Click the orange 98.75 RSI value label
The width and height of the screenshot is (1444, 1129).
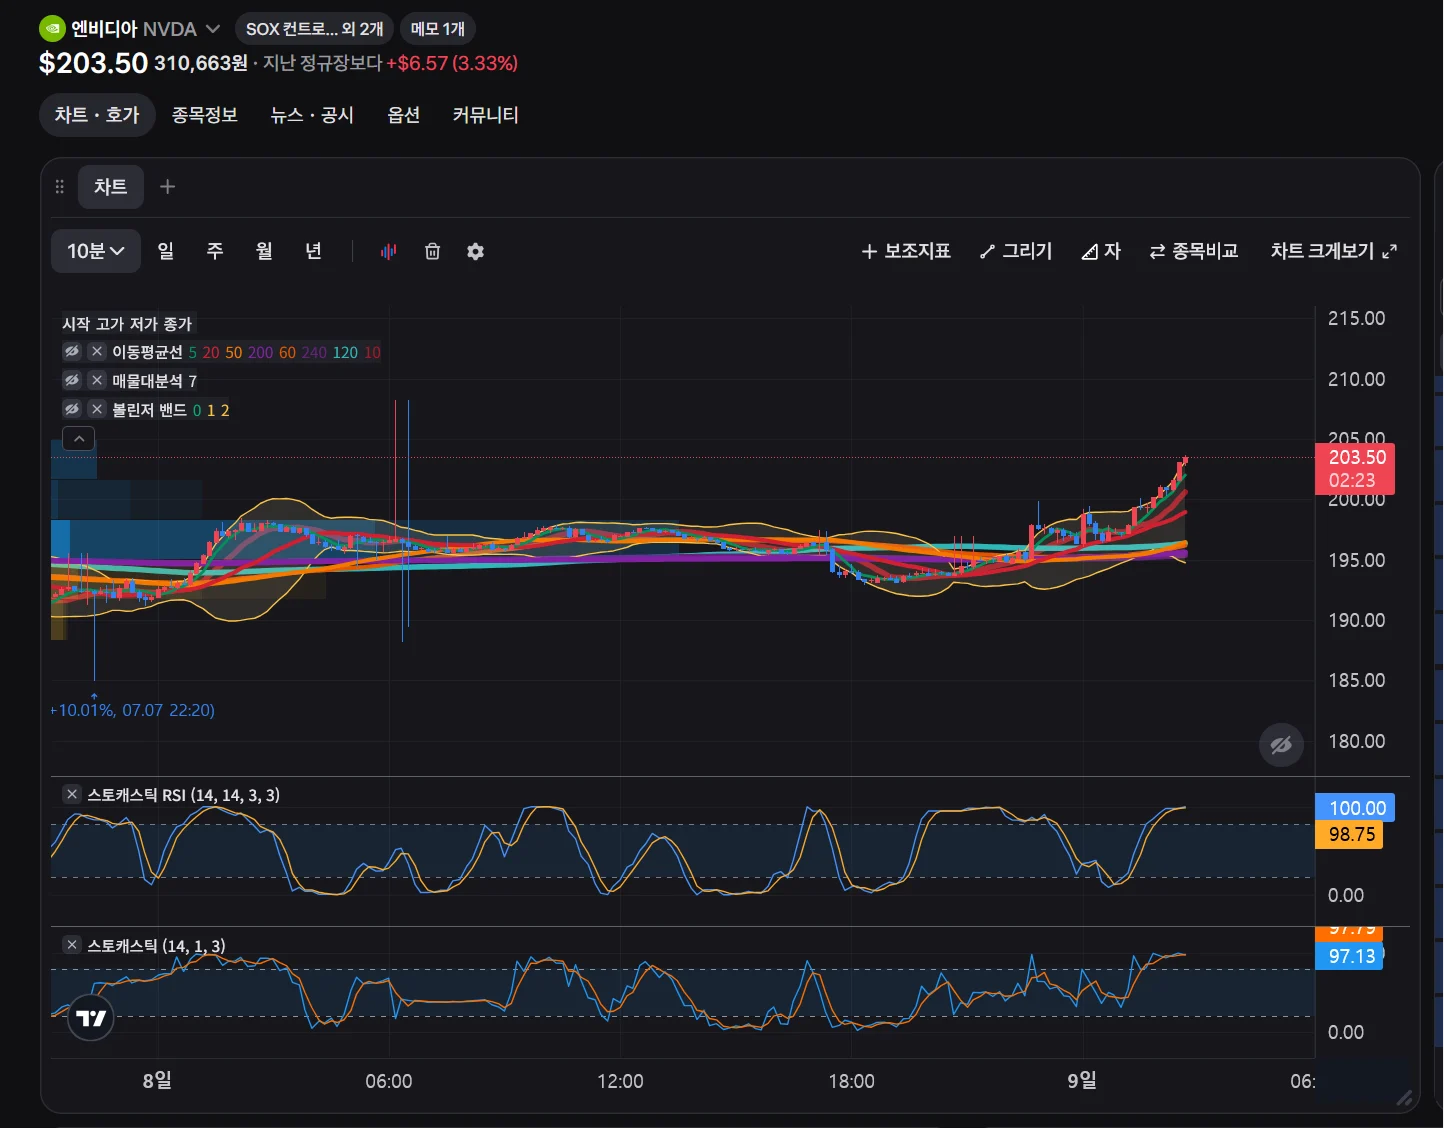(x=1349, y=835)
